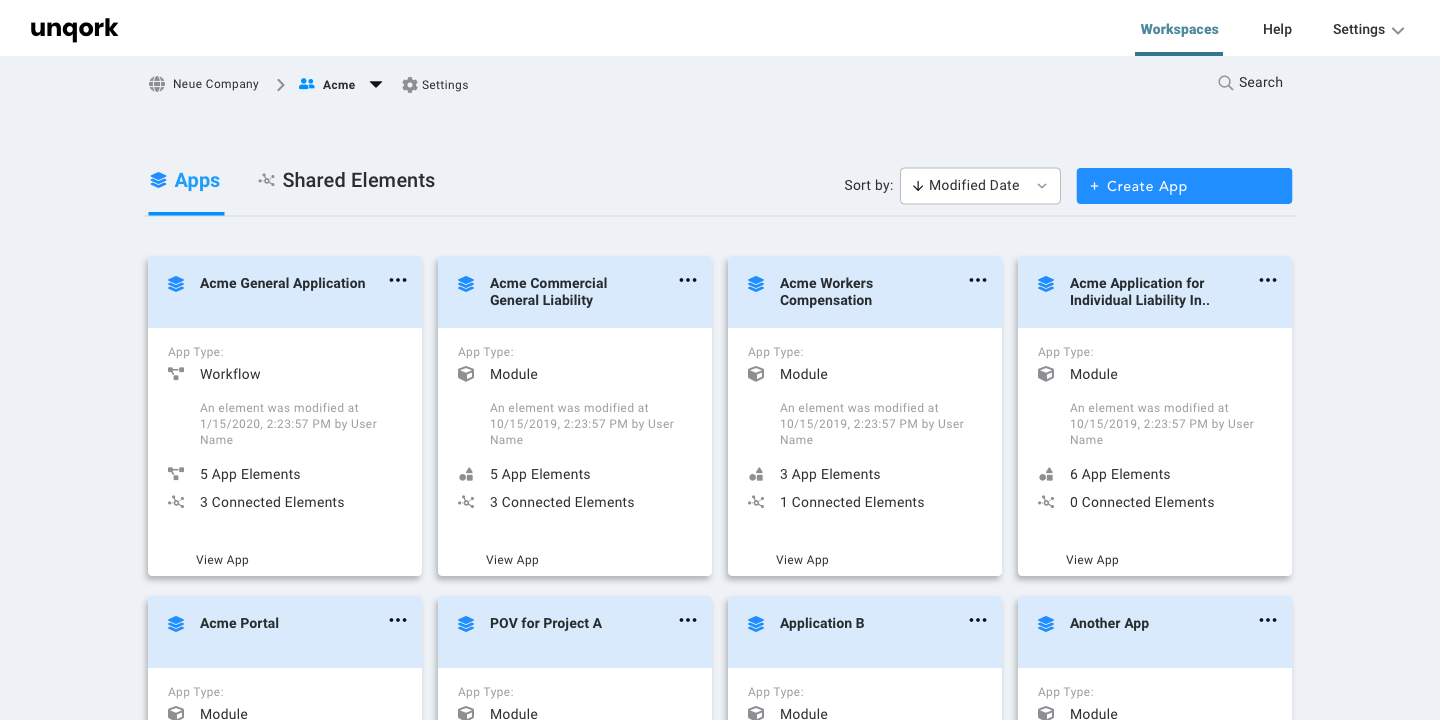
Task: Select Workspaces in the top navigation
Action: click(1179, 29)
